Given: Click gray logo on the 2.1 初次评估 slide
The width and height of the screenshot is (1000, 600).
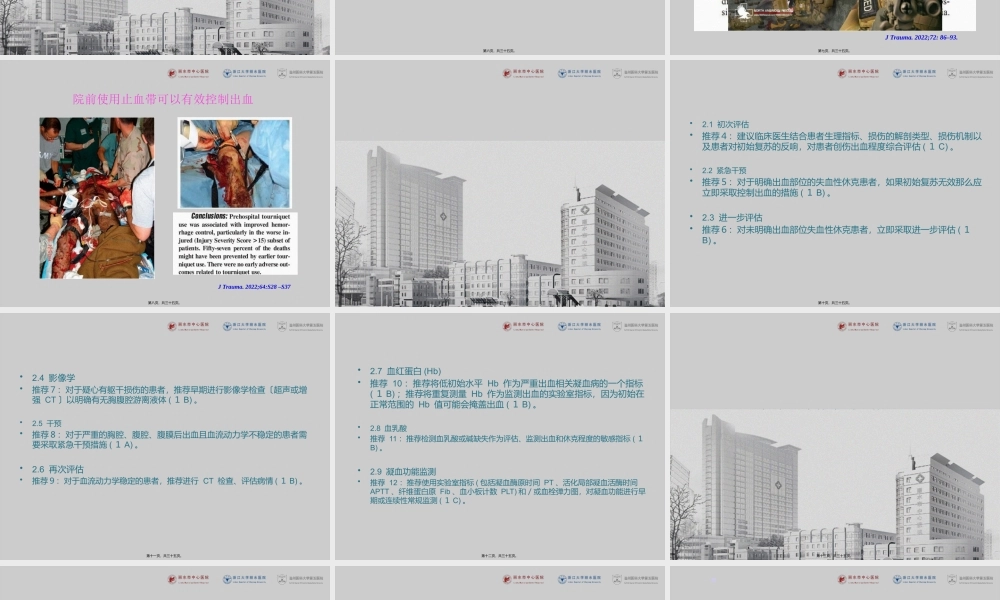Looking at the screenshot, I should pos(970,73).
